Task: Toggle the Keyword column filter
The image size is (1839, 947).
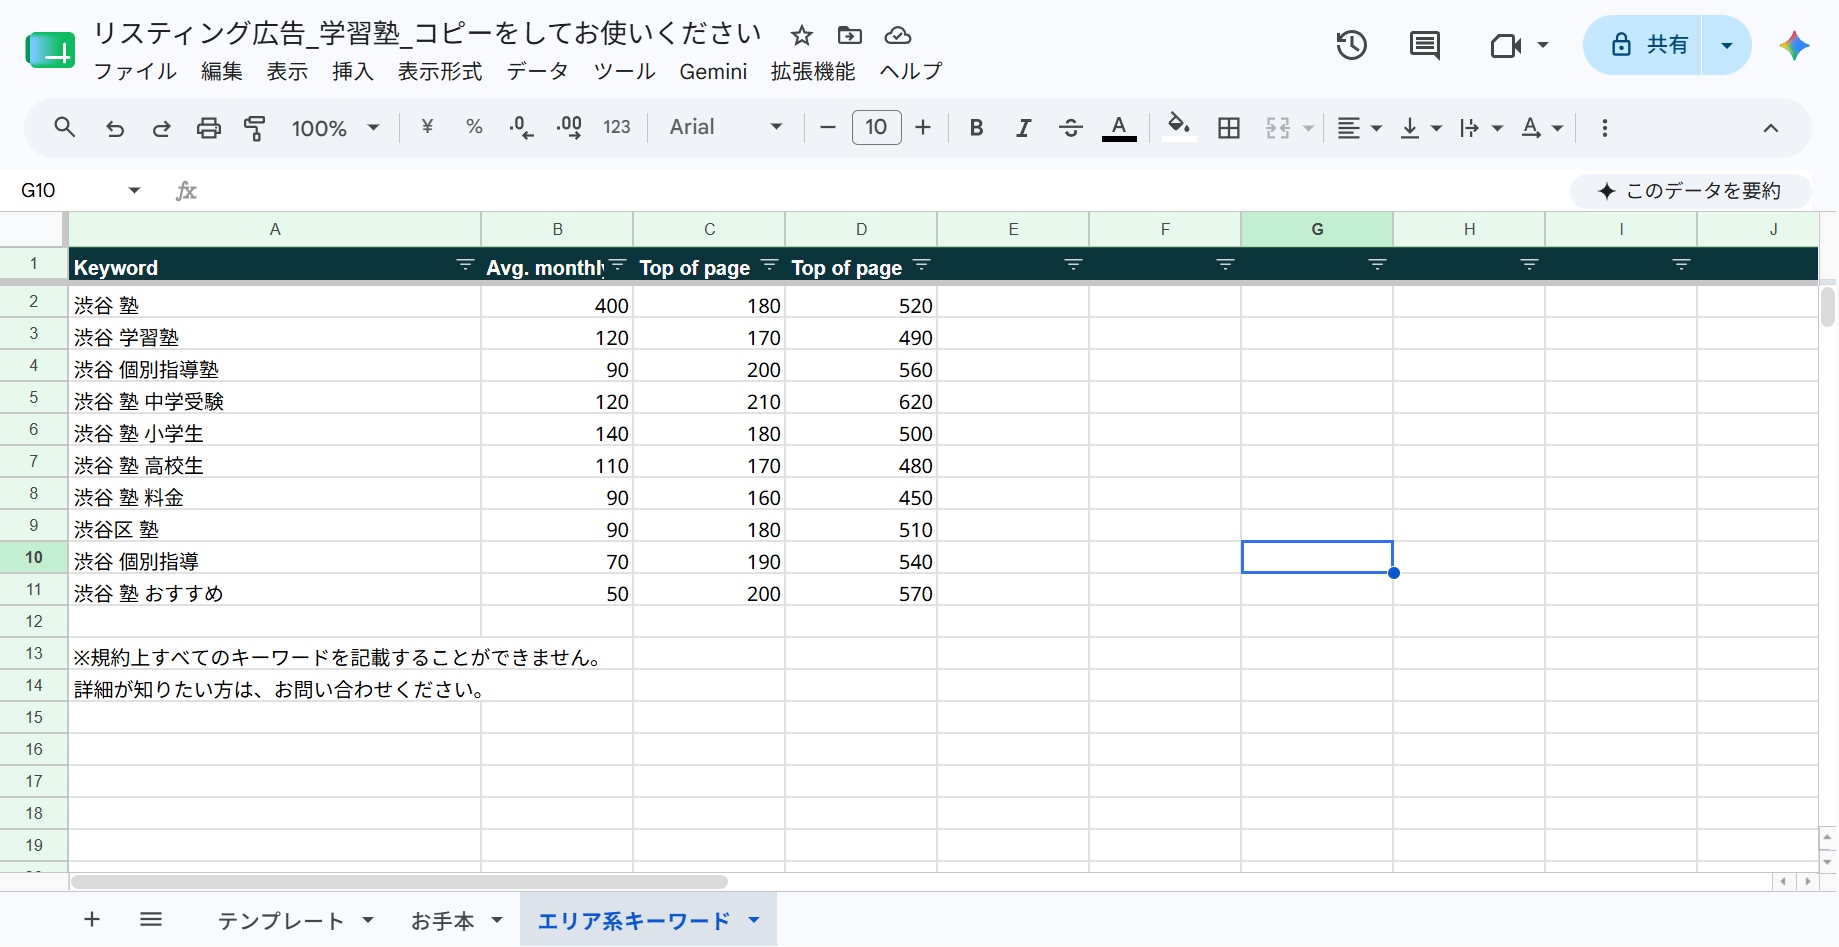Action: (465, 264)
